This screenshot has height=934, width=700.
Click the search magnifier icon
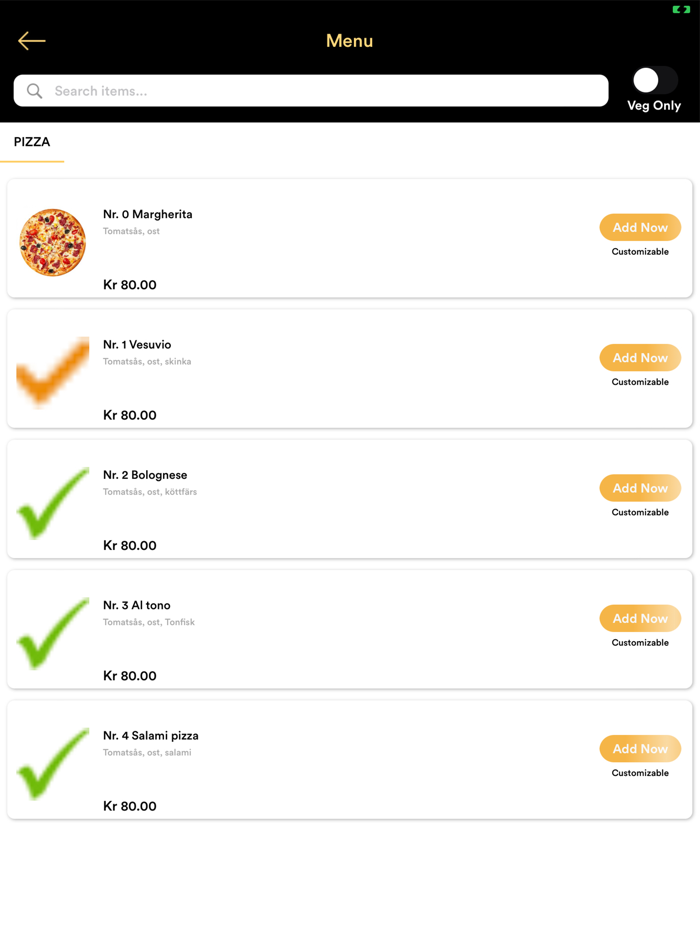coord(33,90)
